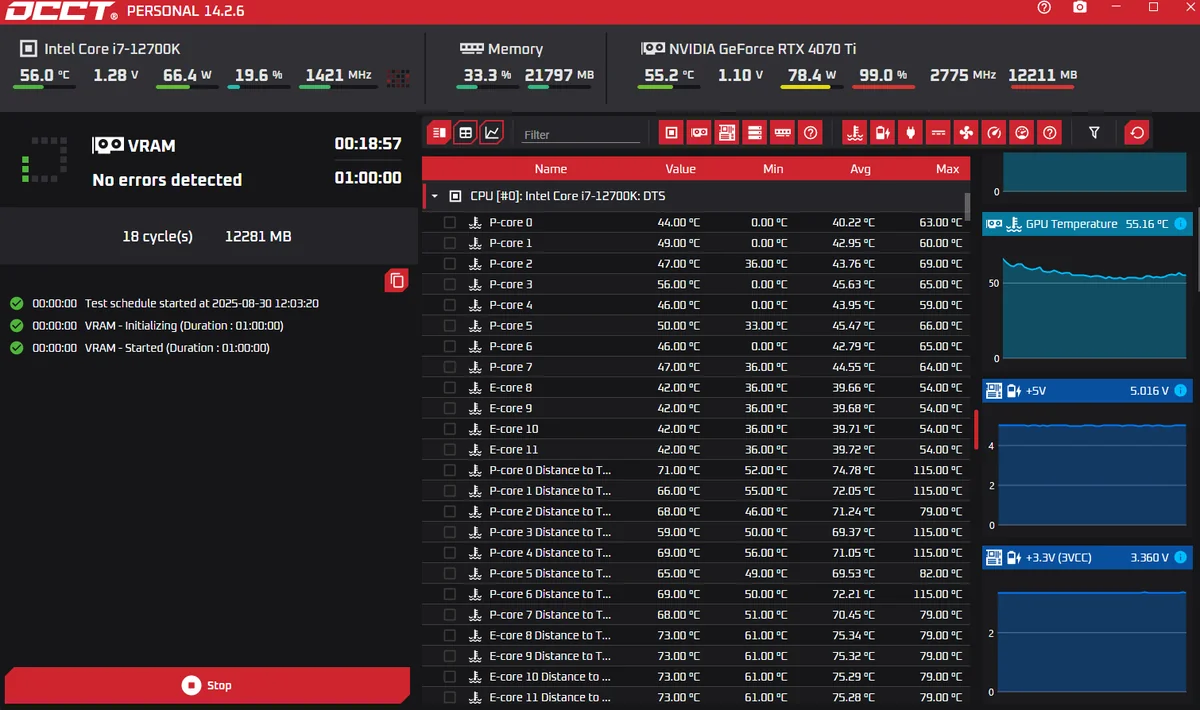Image resolution: width=1200 pixels, height=710 pixels.
Task: Click the power plug filter icon
Action: pos(910,132)
